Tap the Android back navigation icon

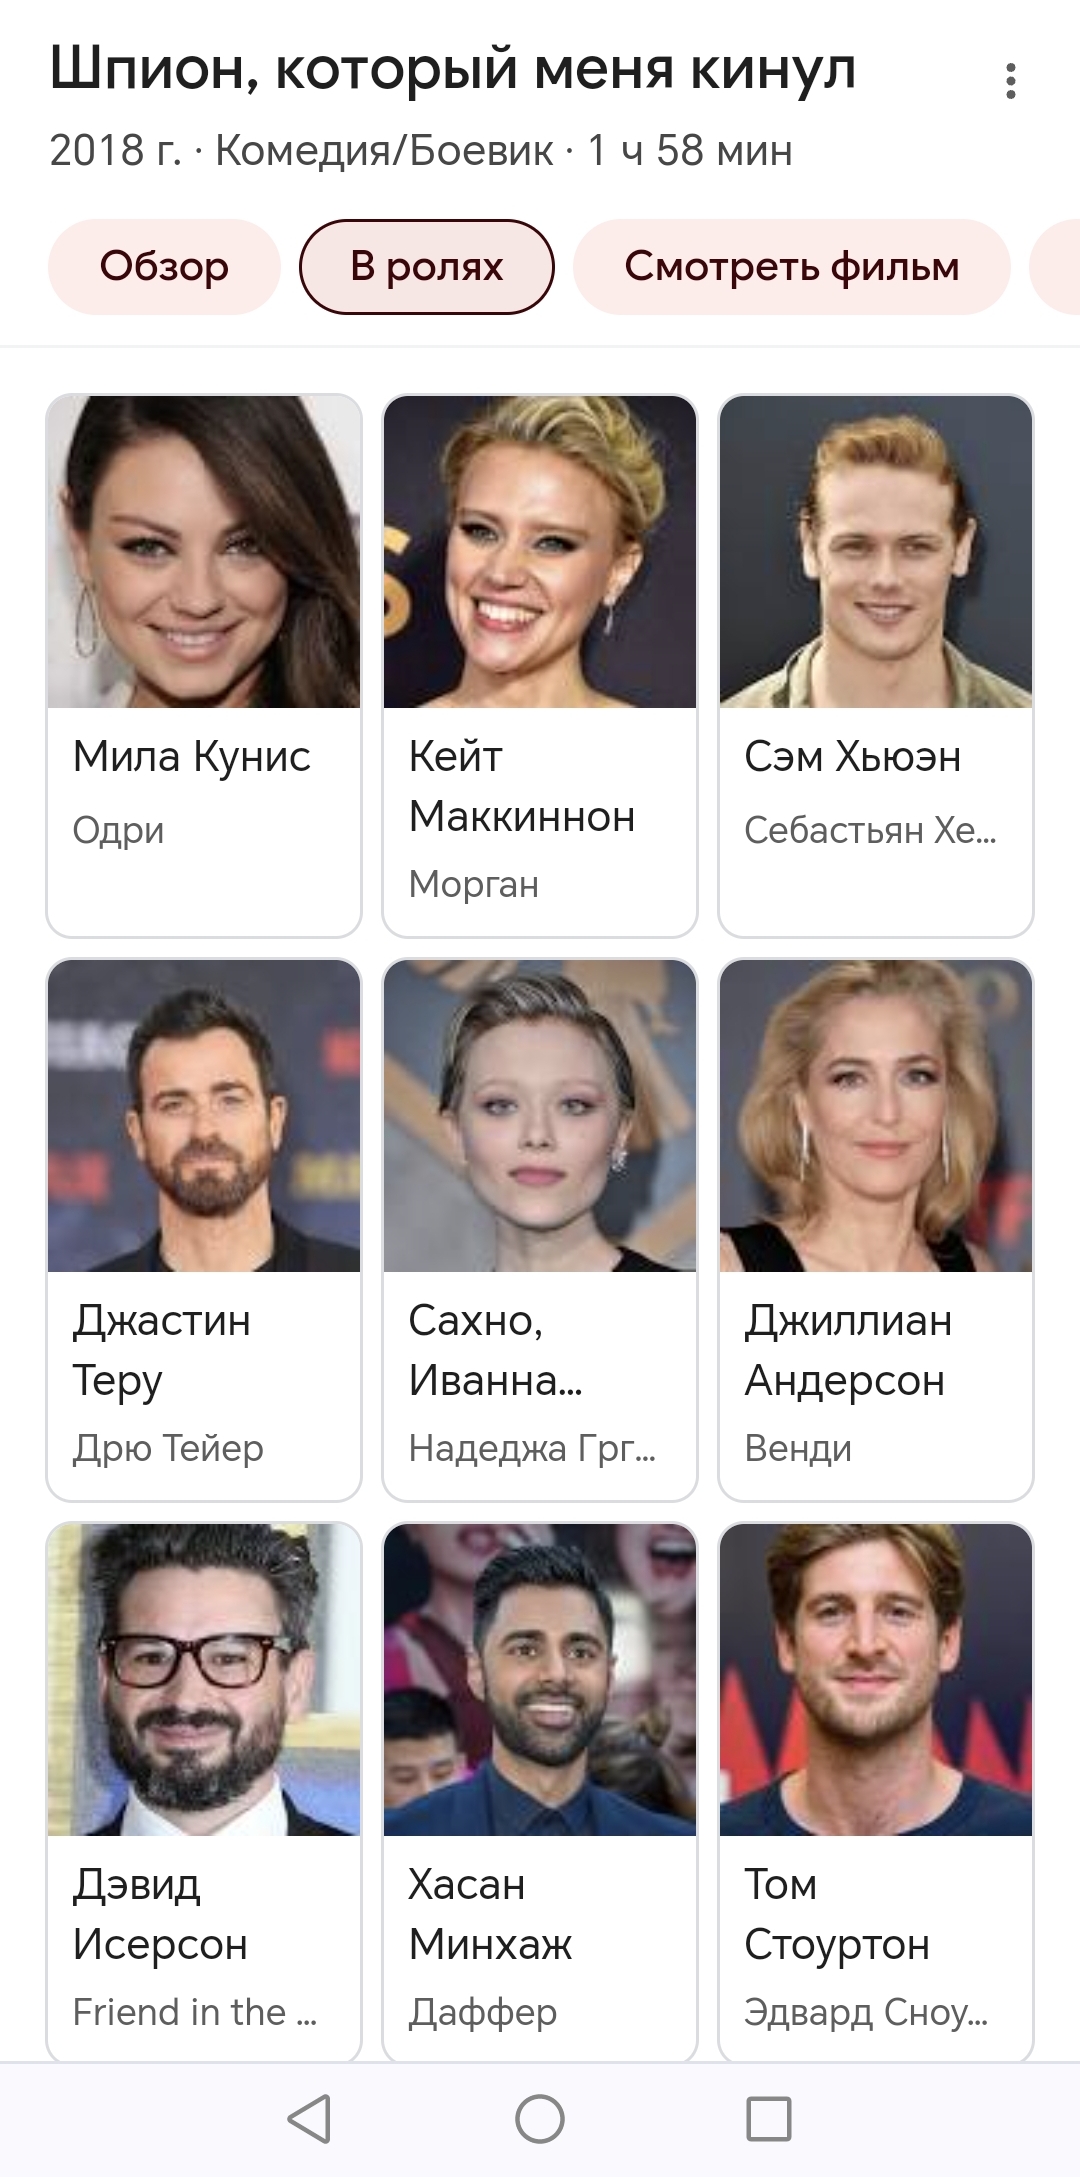(x=309, y=2118)
